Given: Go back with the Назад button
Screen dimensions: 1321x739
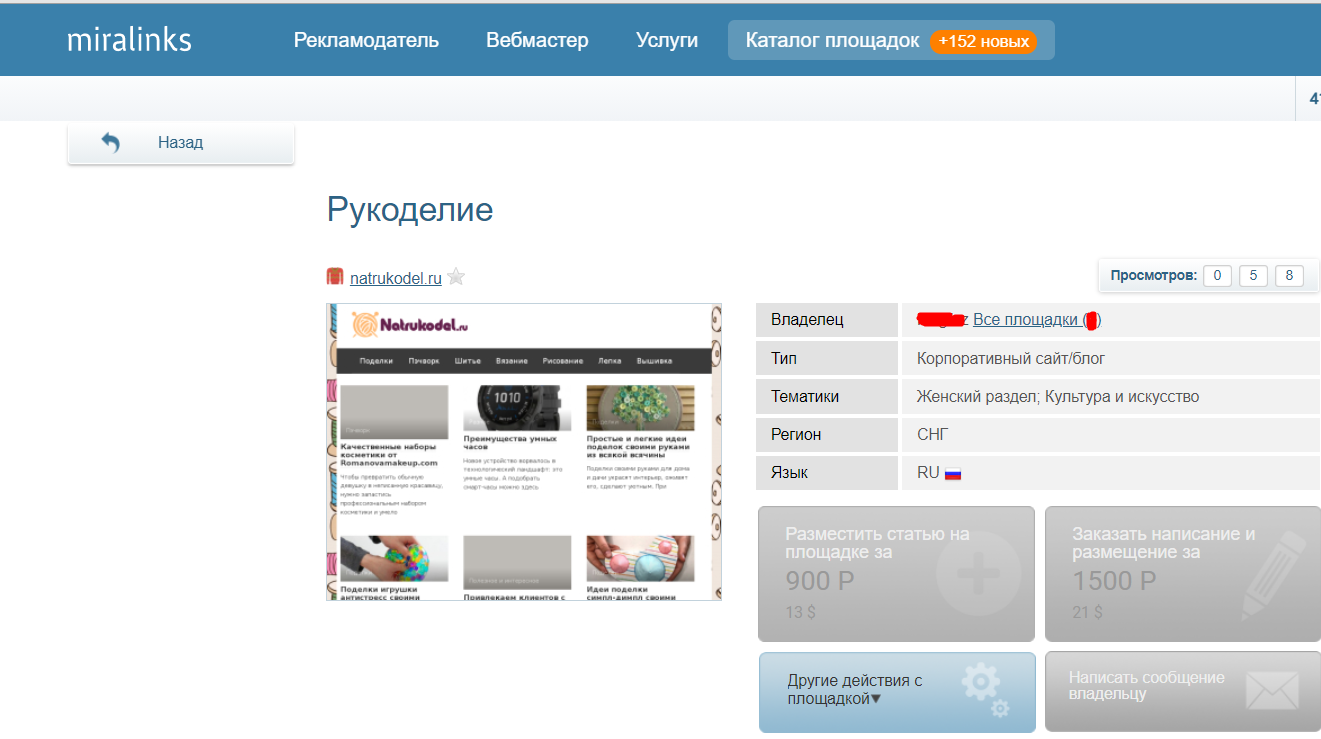Looking at the screenshot, I should 181,143.
